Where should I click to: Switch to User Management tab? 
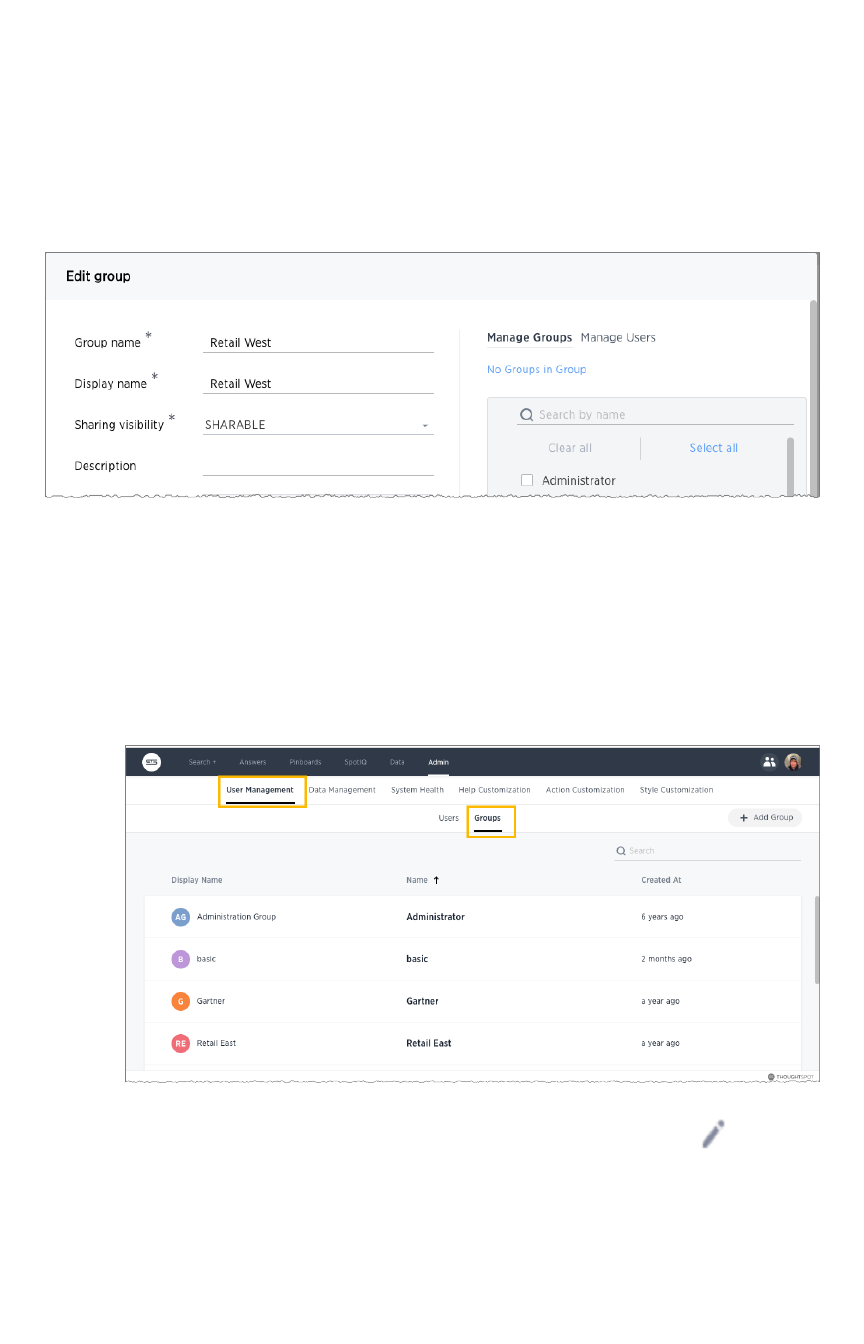point(260,790)
